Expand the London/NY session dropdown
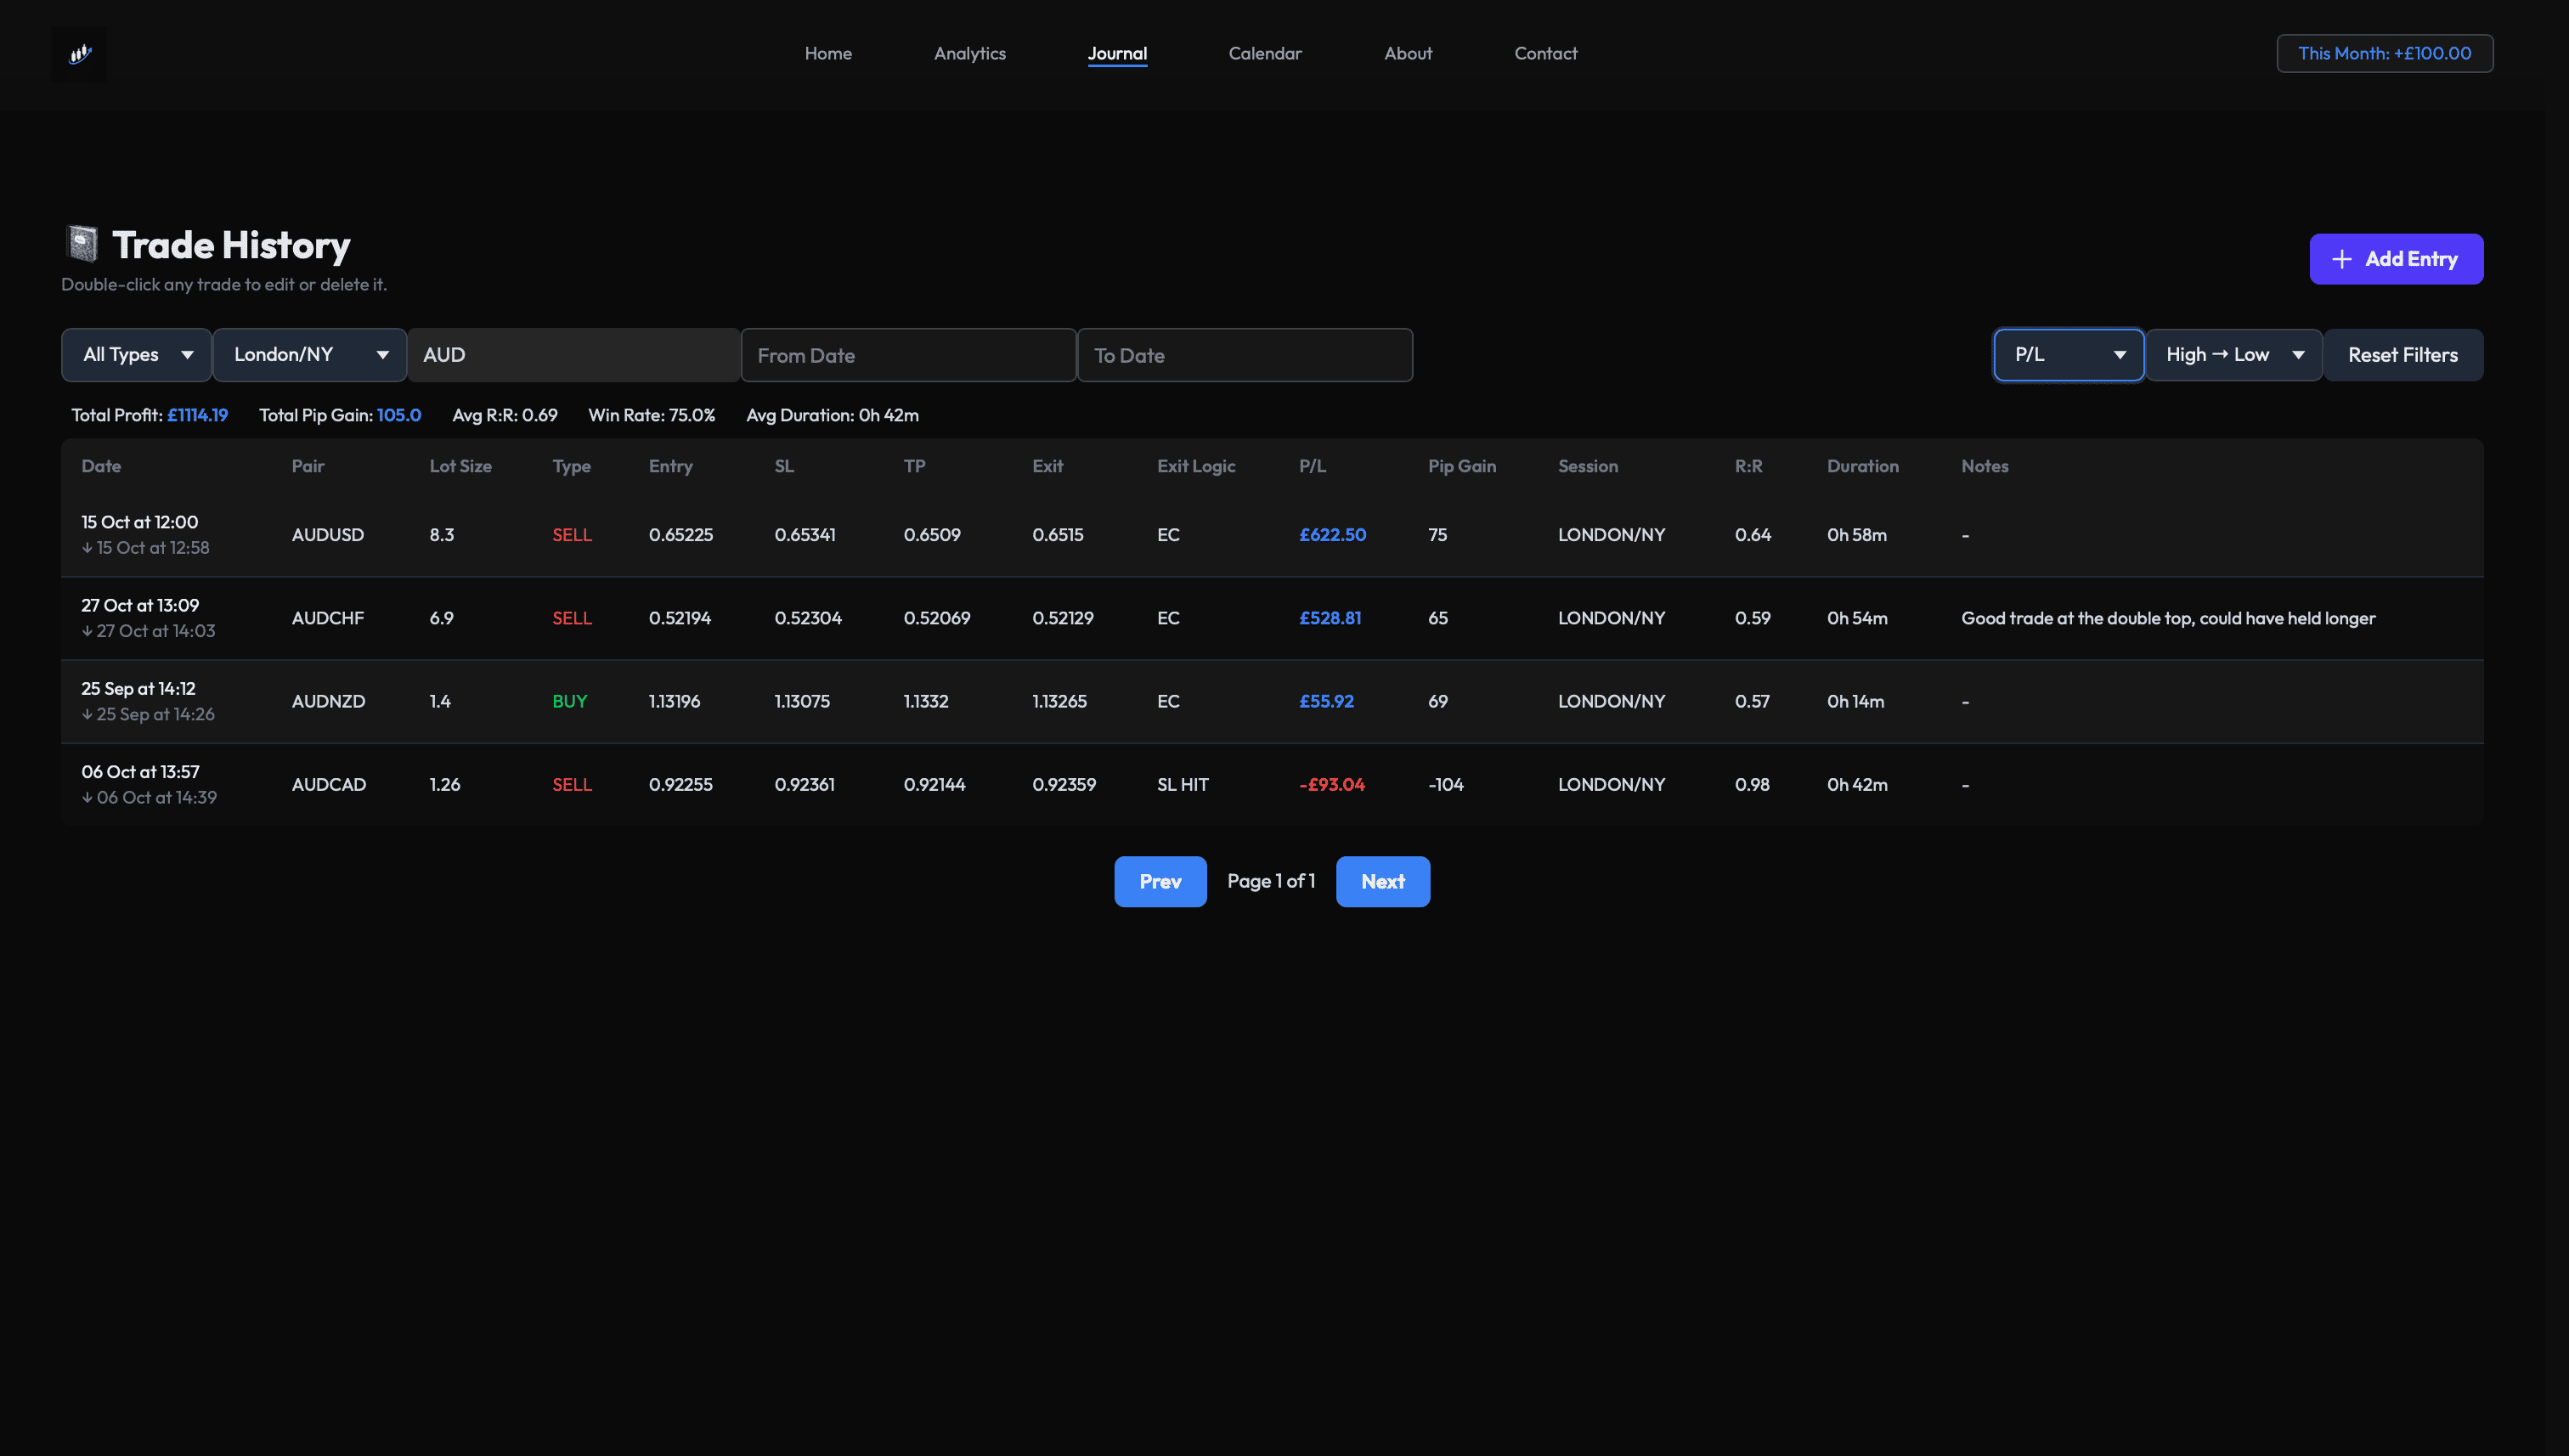Viewport: 2569px width, 1456px height. point(309,355)
